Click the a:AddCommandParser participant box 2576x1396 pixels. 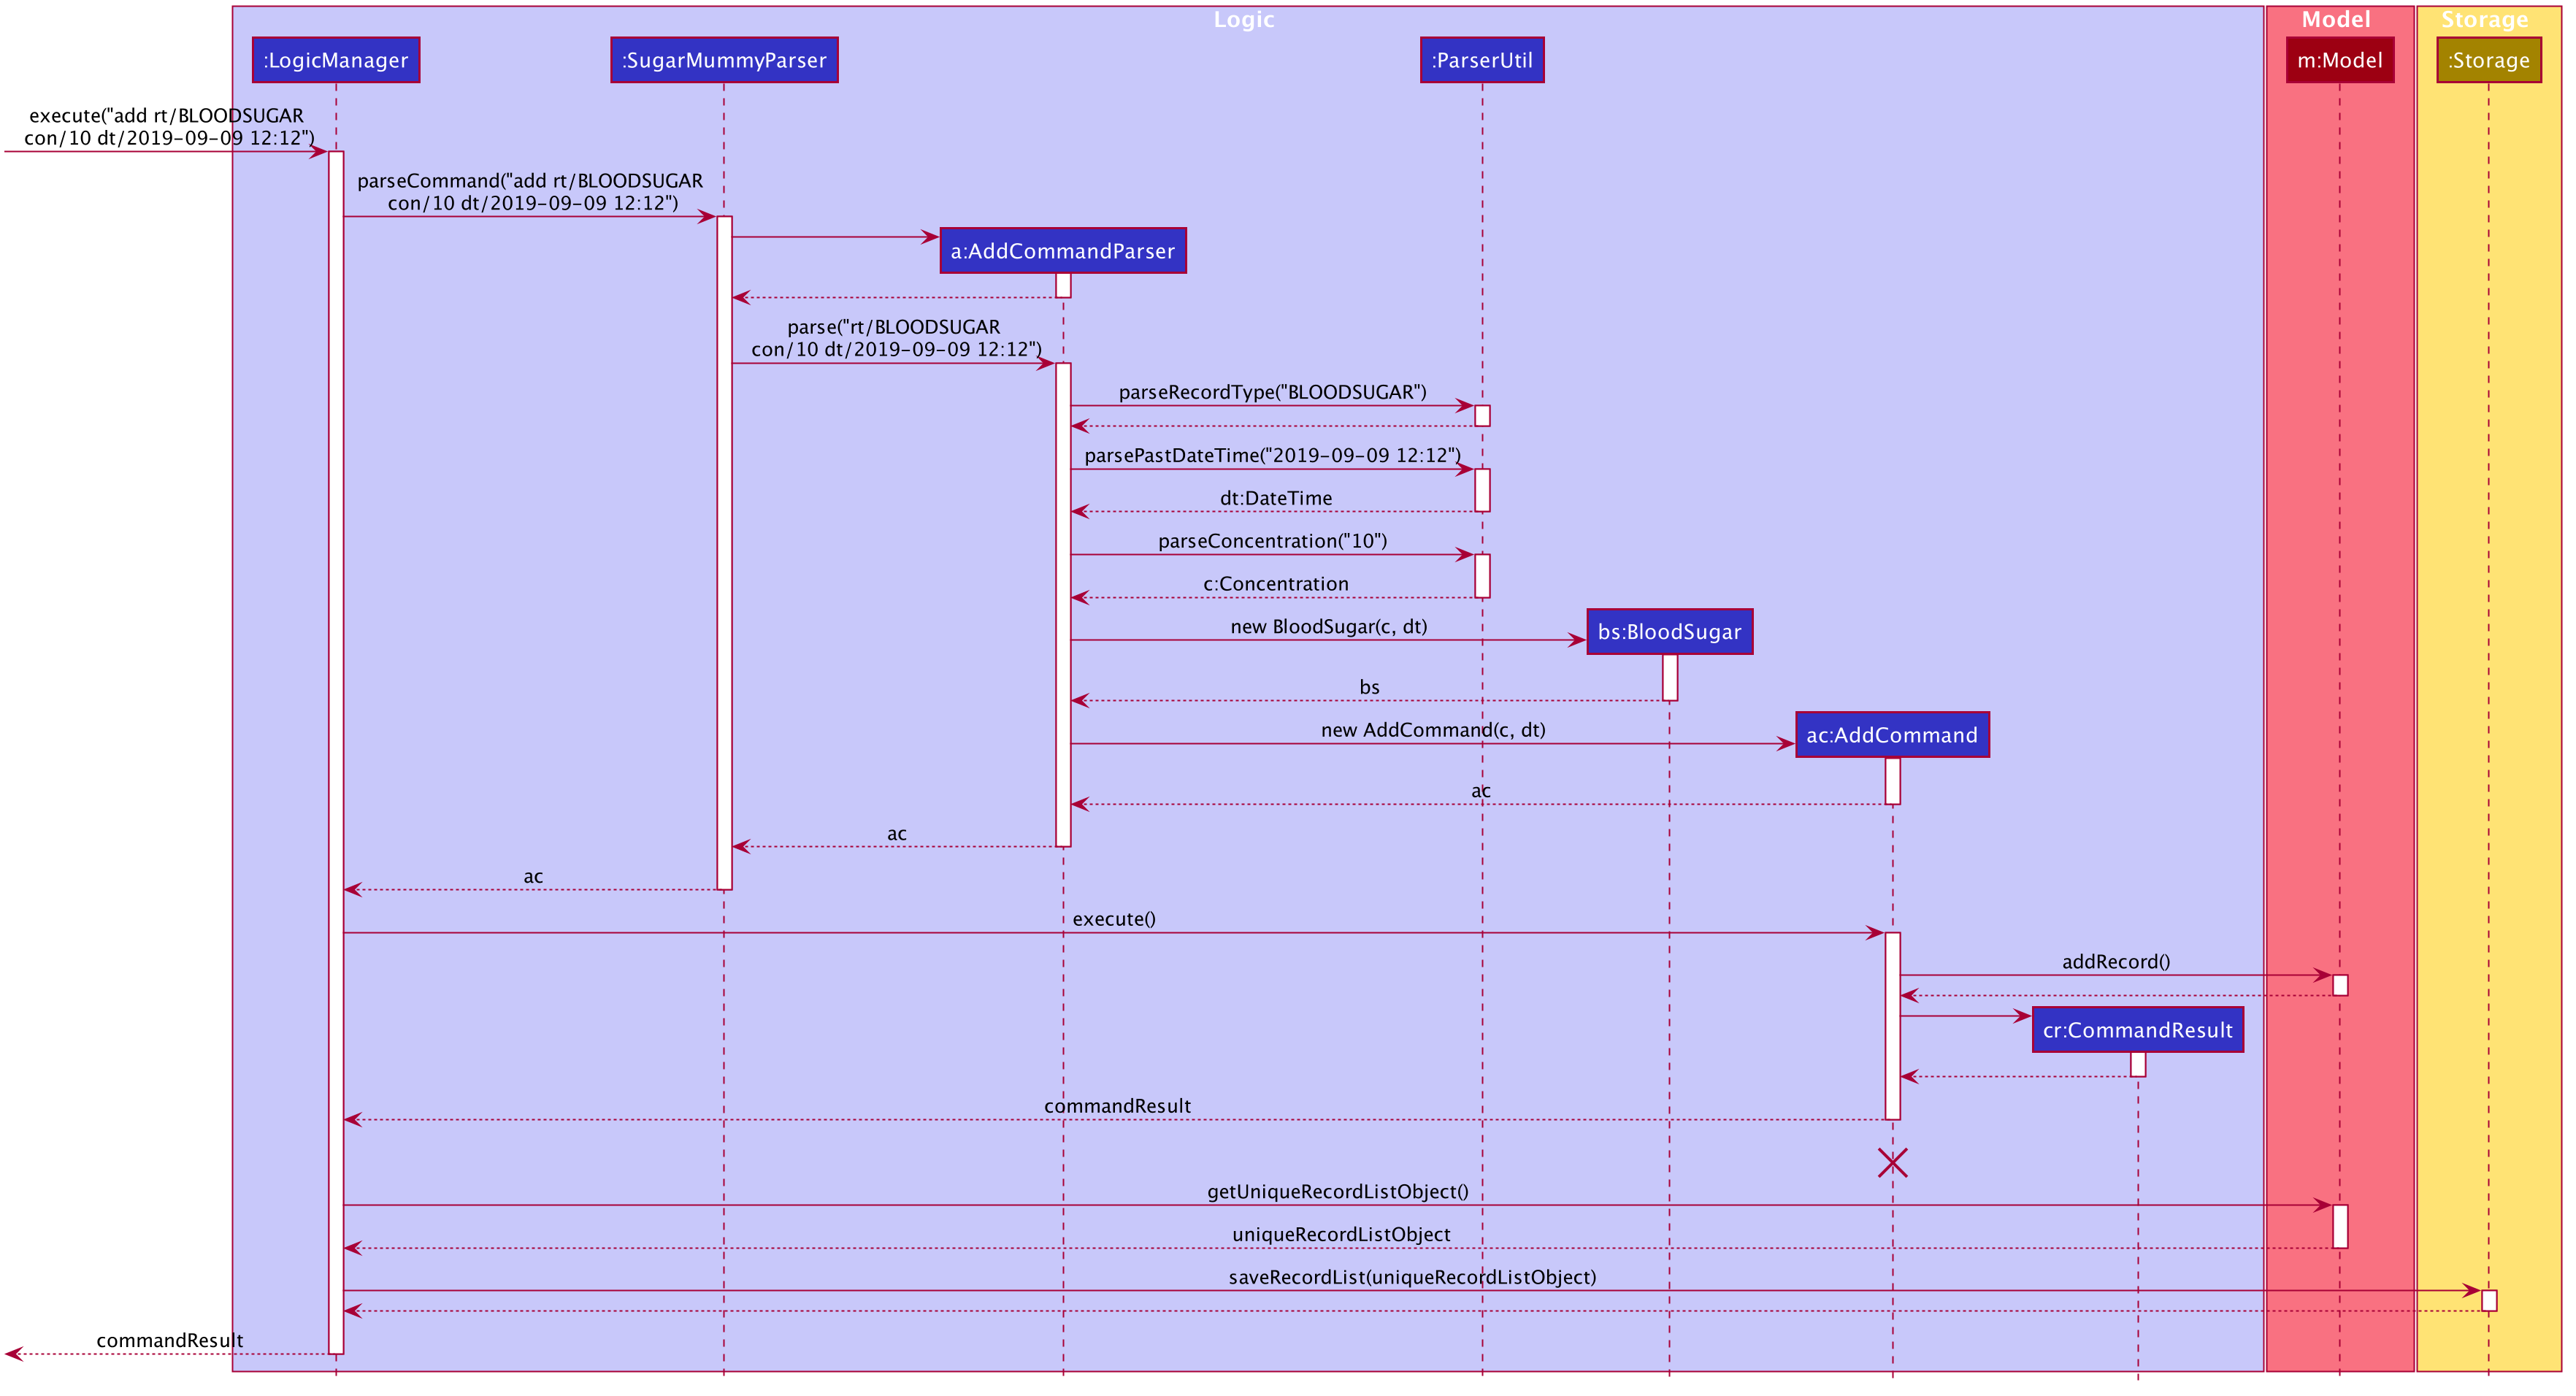coord(1063,251)
